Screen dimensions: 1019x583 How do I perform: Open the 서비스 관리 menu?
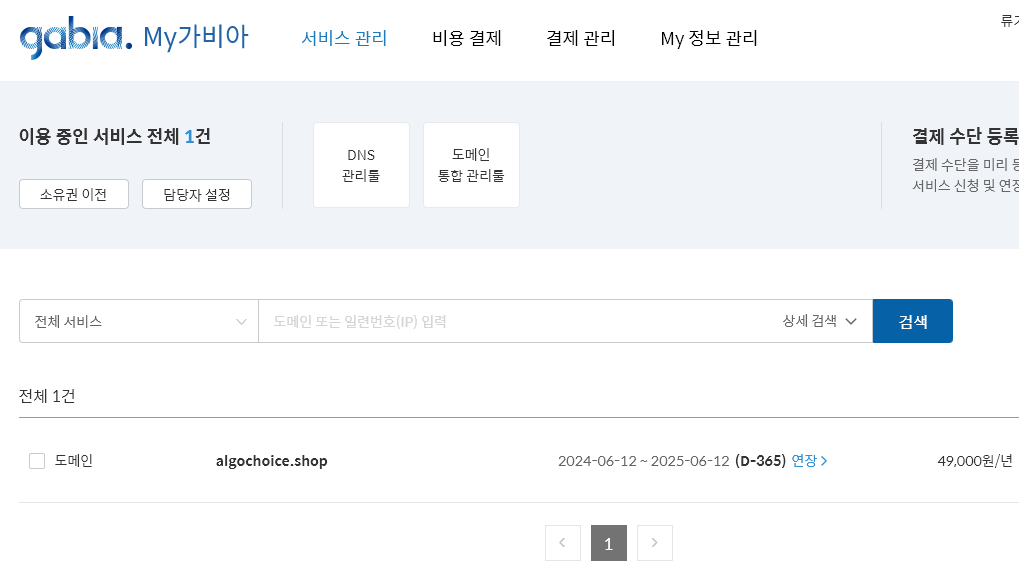(344, 38)
